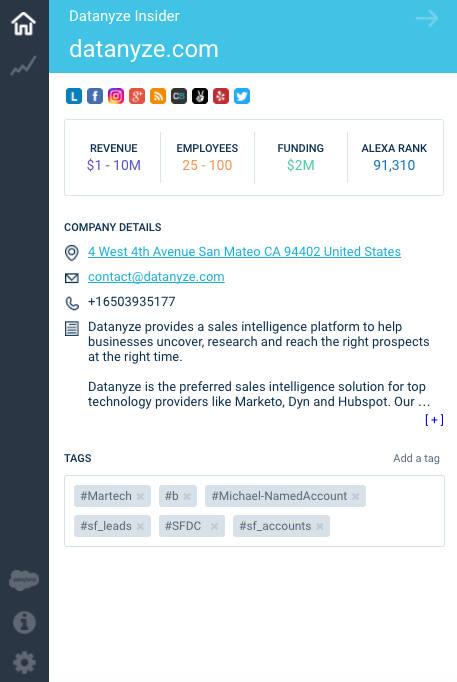The width and height of the screenshot is (457, 682).
Task: Remove the #b tag
Action: (x=187, y=496)
